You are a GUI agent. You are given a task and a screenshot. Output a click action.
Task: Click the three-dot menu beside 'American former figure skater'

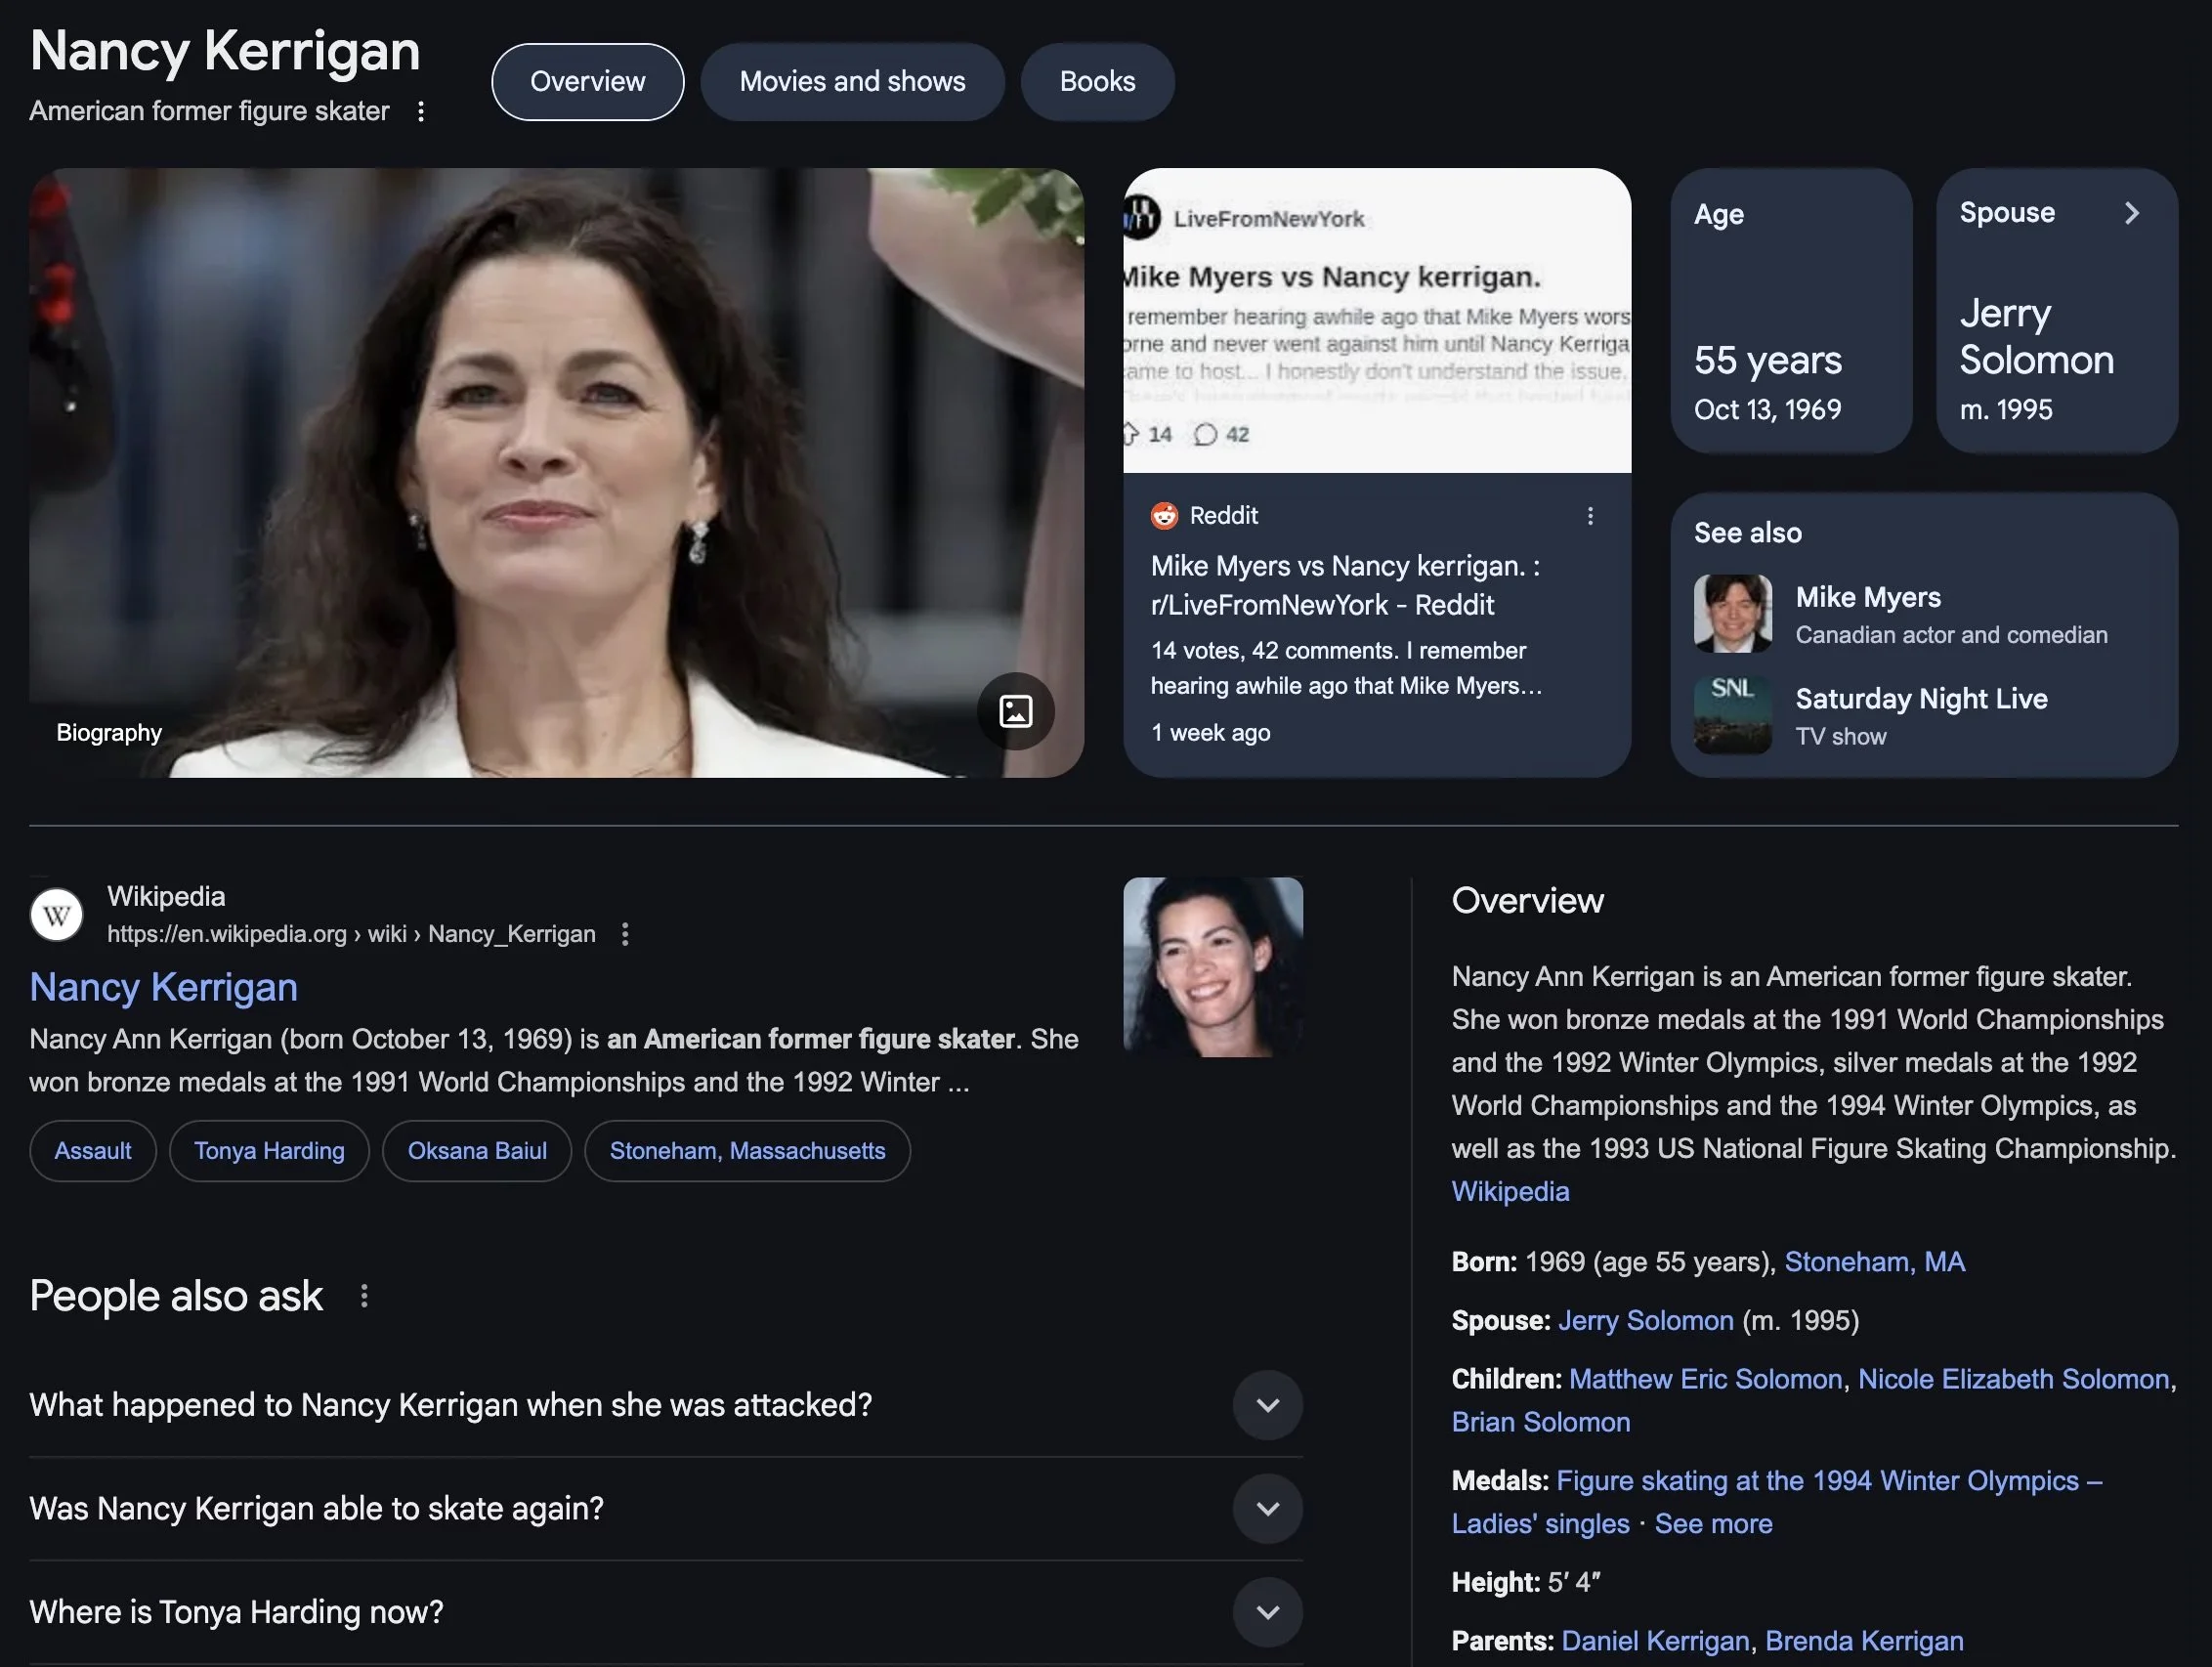(421, 111)
